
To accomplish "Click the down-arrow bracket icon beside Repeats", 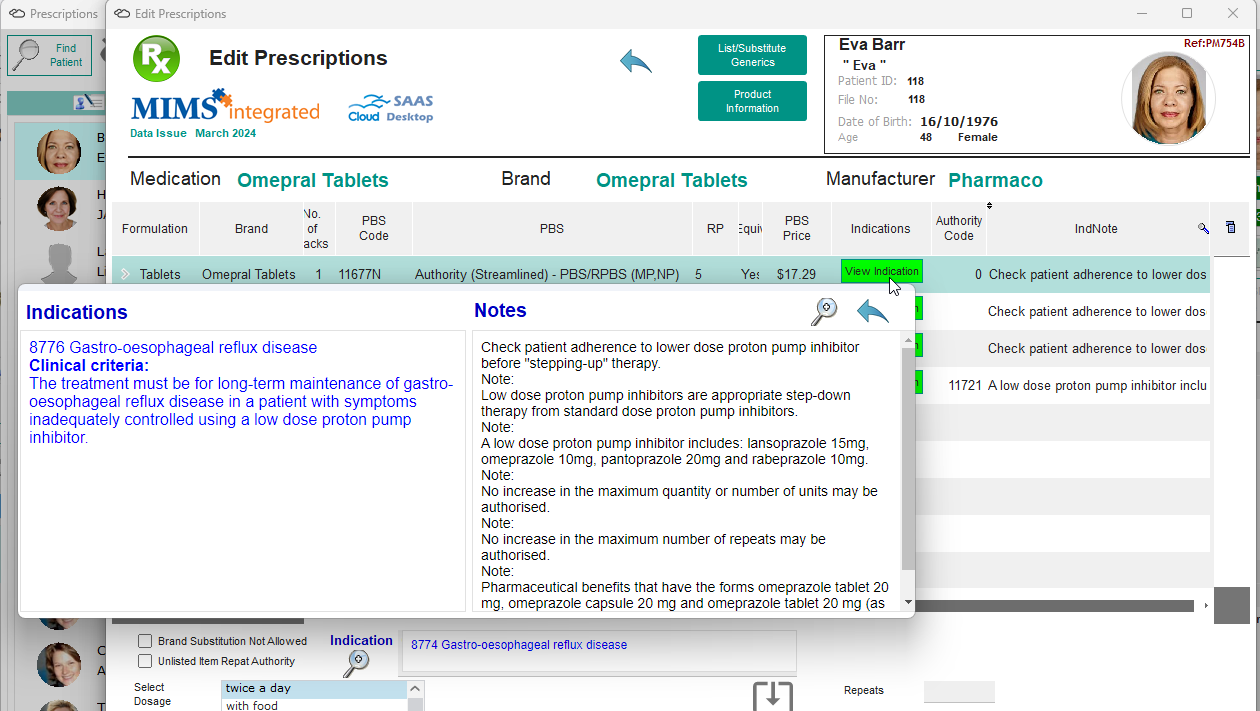I will pos(772,697).
